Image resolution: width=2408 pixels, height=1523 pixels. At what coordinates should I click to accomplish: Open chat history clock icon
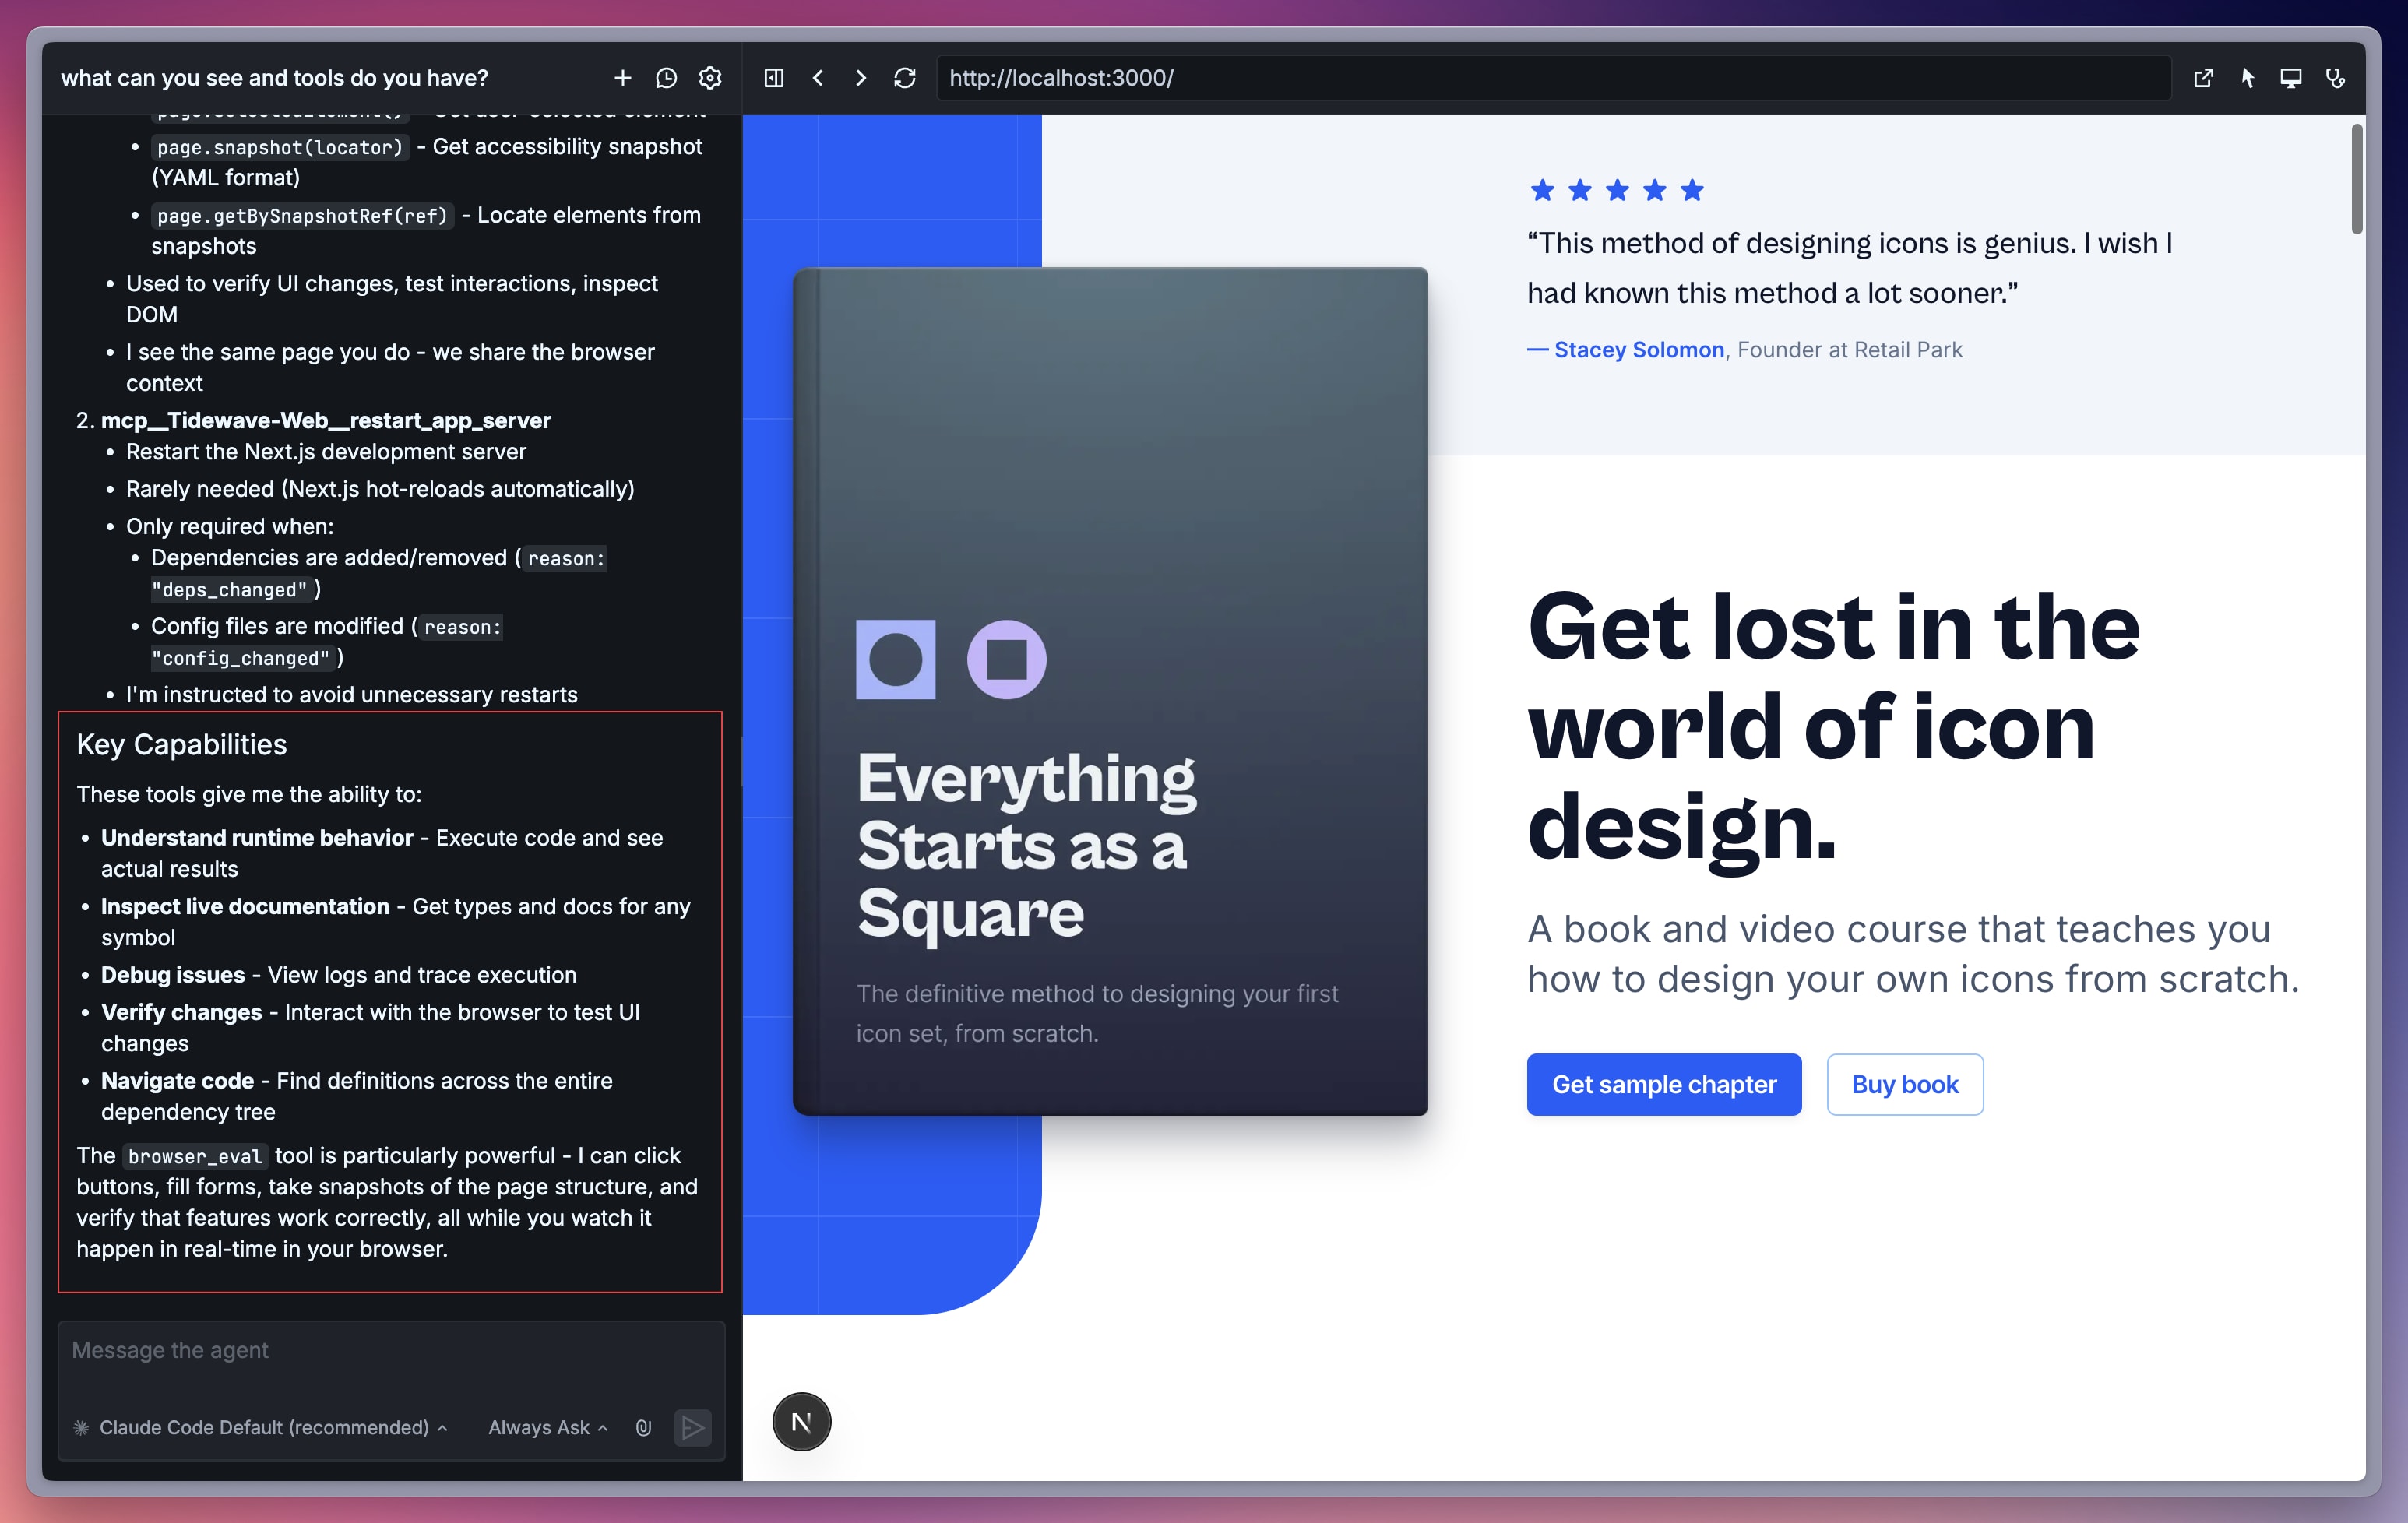[666, 78]
